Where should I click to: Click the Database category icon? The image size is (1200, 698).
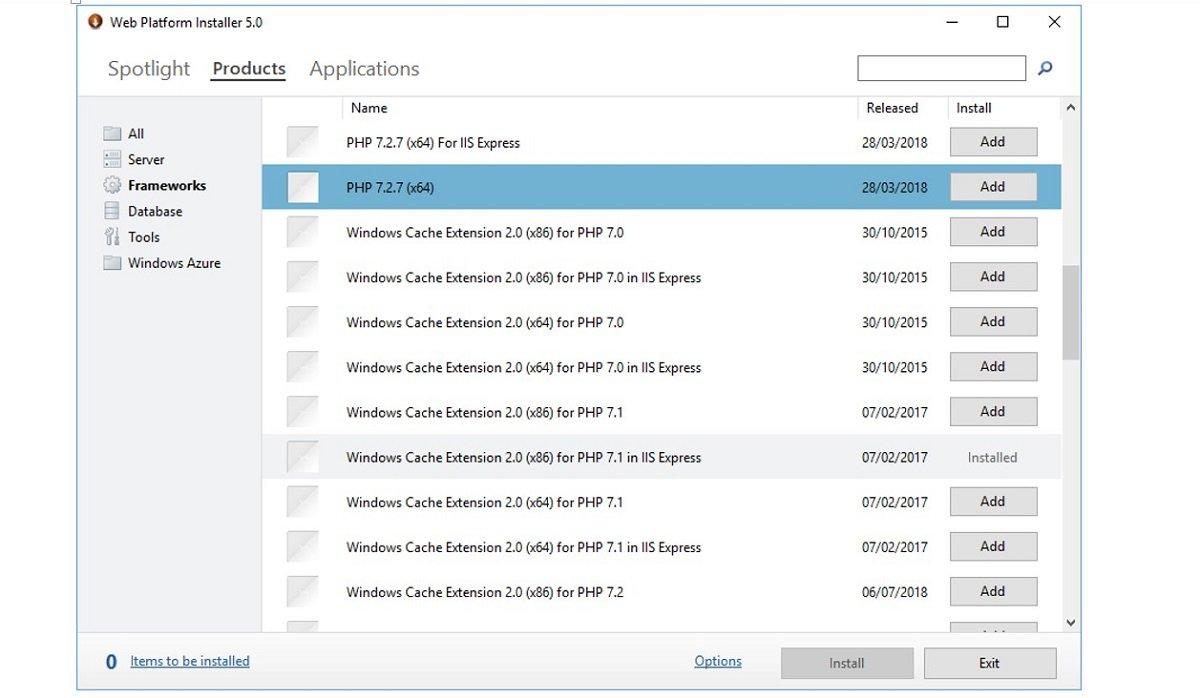click(112, 212)
